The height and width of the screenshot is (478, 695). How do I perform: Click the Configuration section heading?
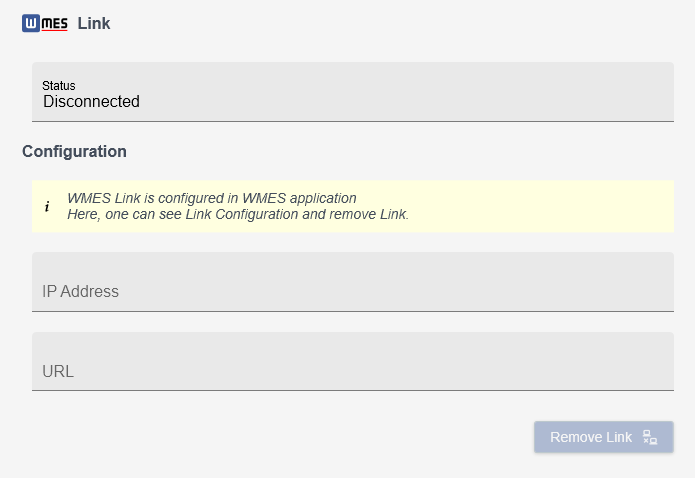(74, 152)
